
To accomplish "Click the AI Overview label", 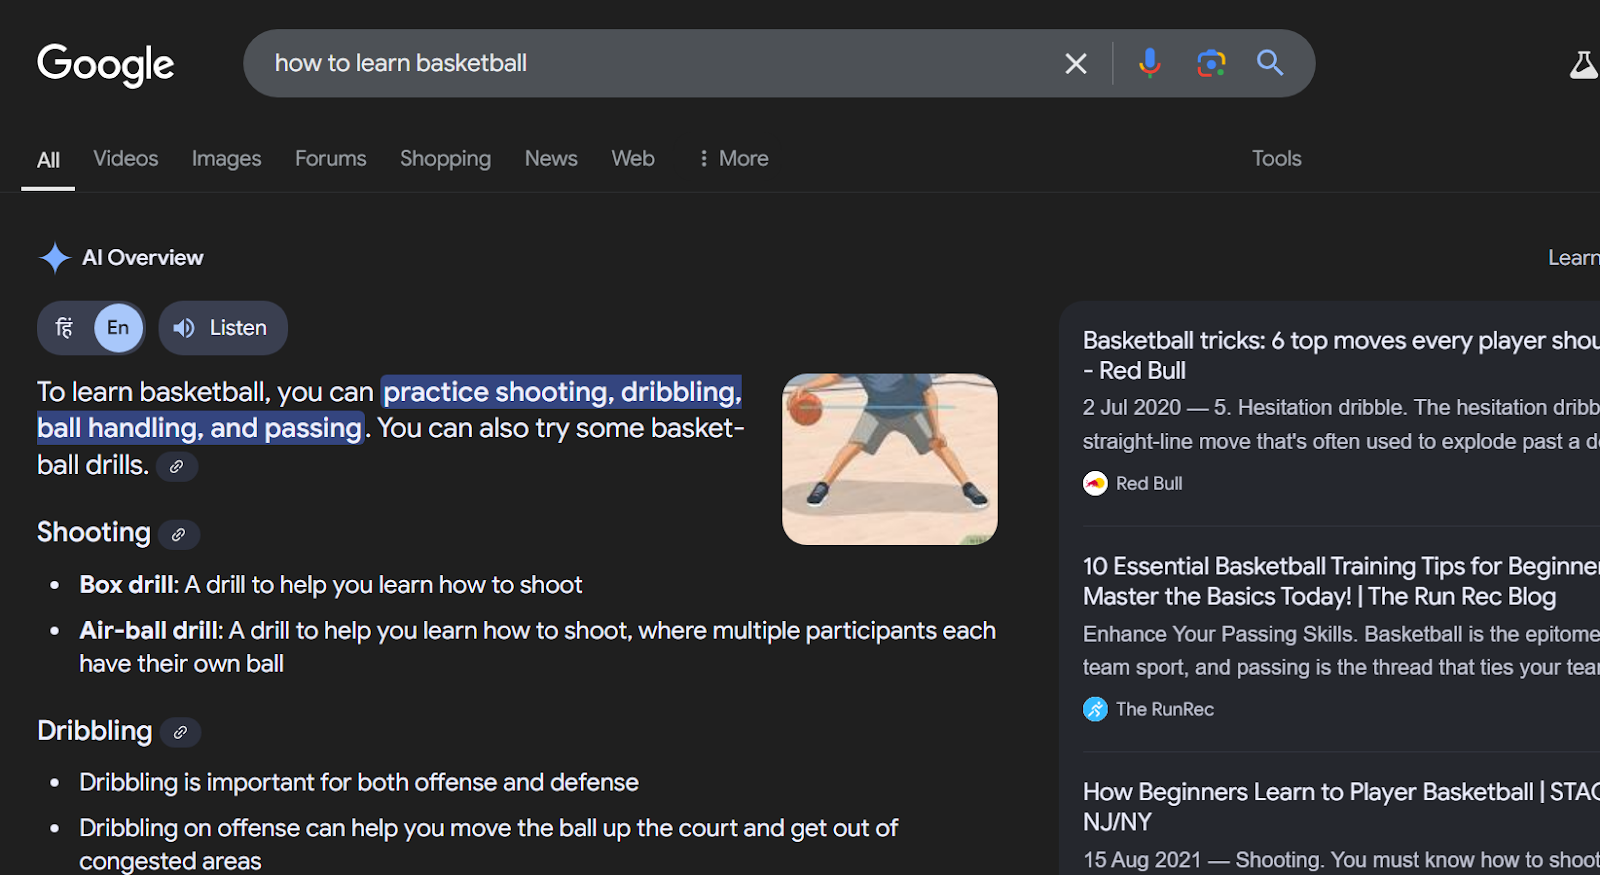I will coord(143,258).
